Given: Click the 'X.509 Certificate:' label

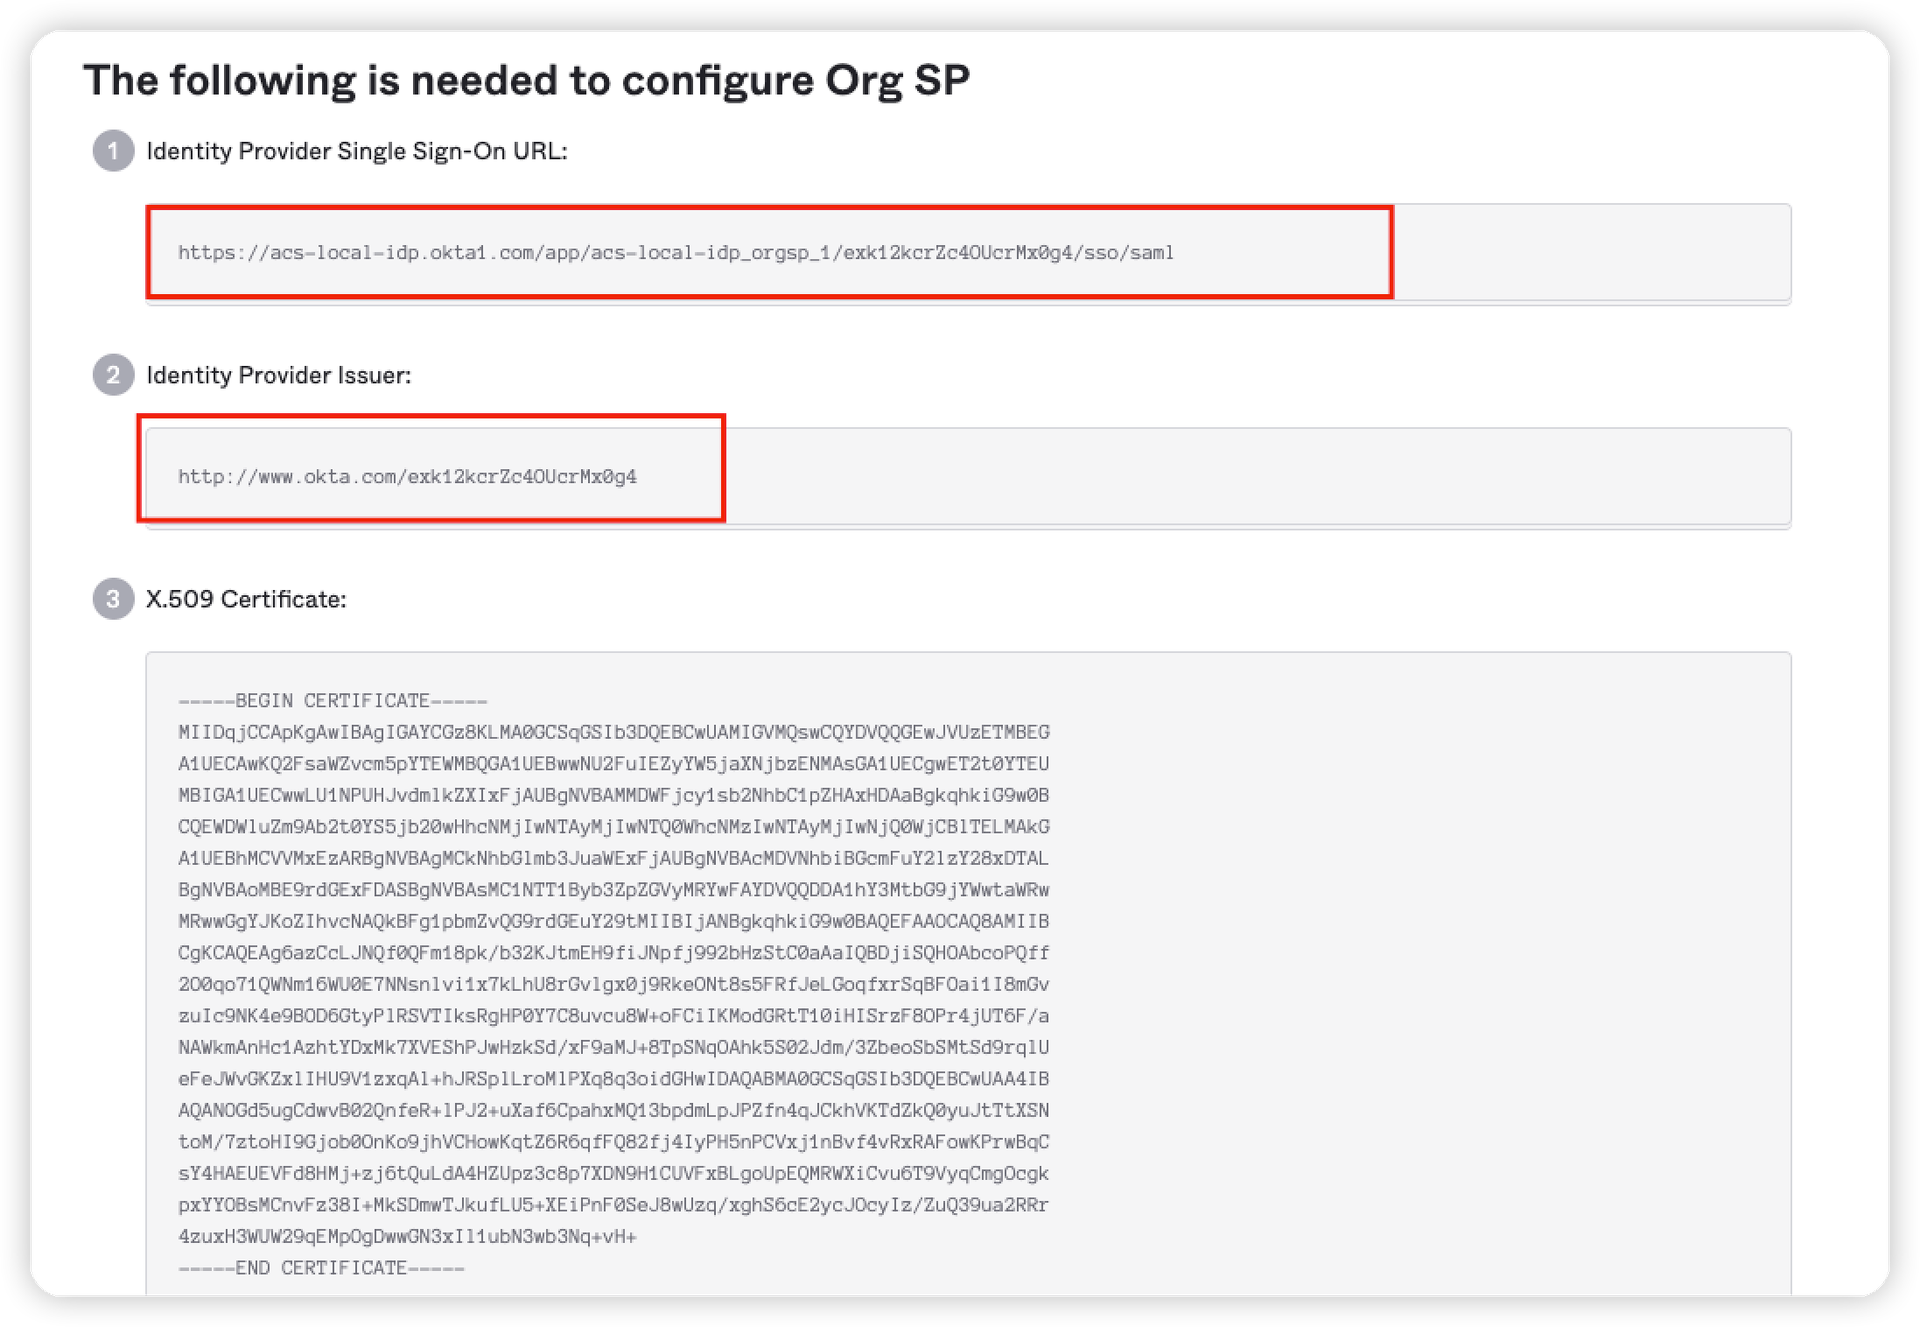Looking at the screenshot, I should click(x=246, y=599).
